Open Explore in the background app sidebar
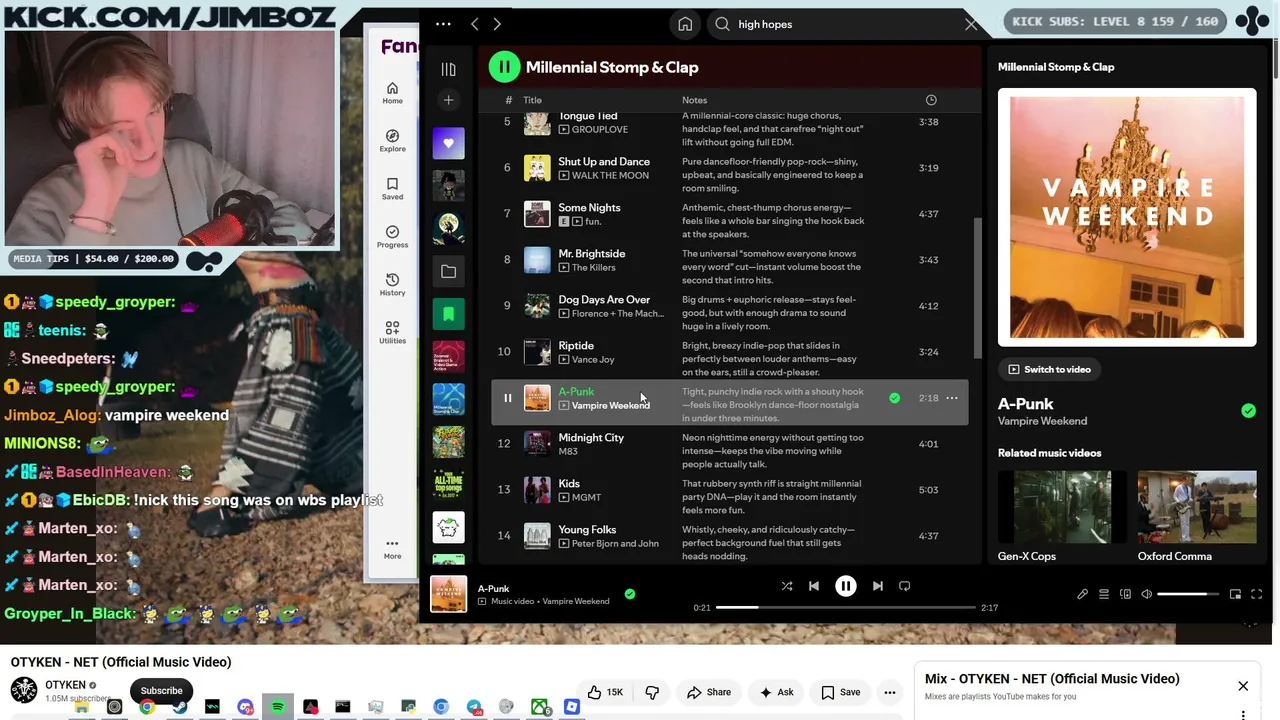Viewport: 1280px width, 720px height. click(392, 141)
